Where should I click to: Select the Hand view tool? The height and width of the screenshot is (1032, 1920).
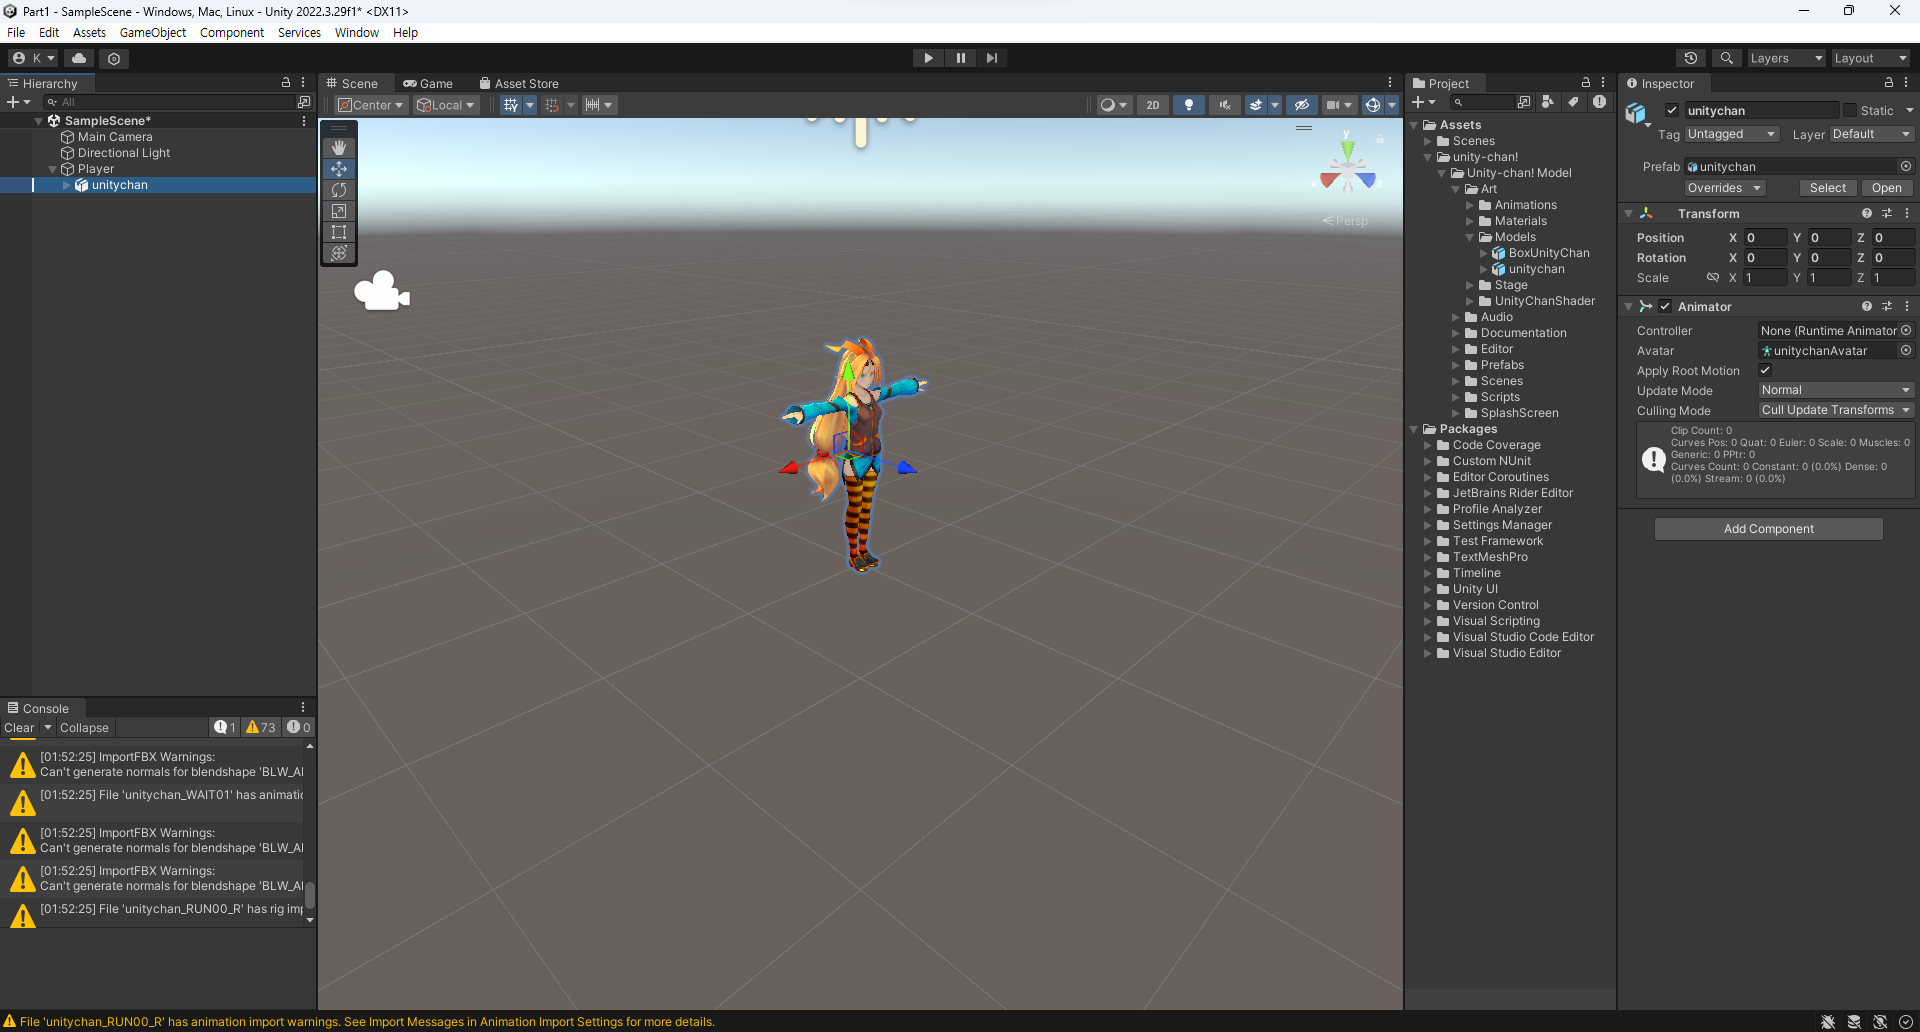coord(339,148)
